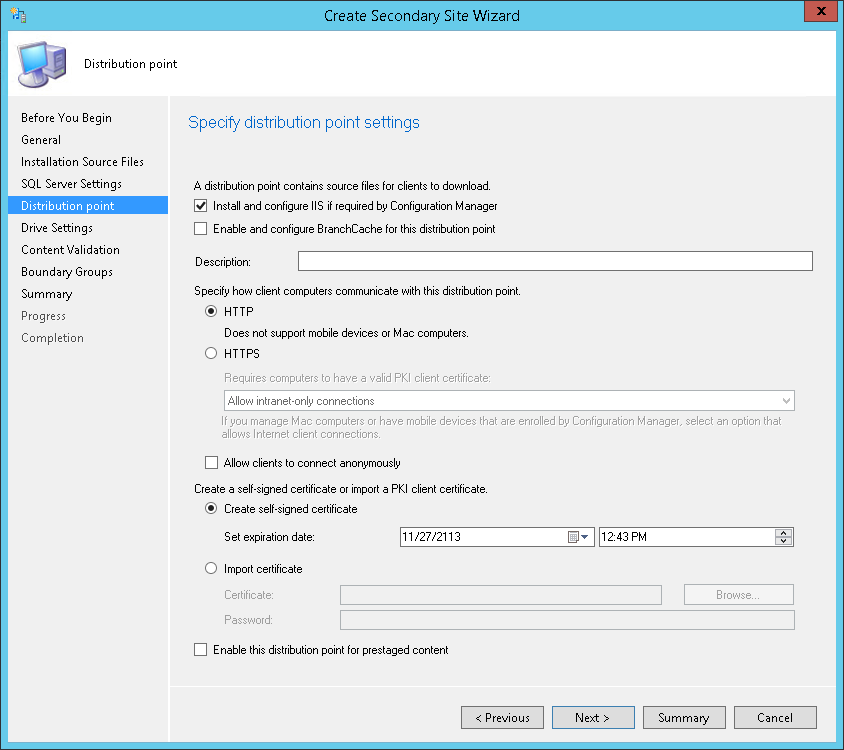Click the distribution point computer icon
Screen dimensions: 844x750
pyautogui.click(x=42, y=64)
